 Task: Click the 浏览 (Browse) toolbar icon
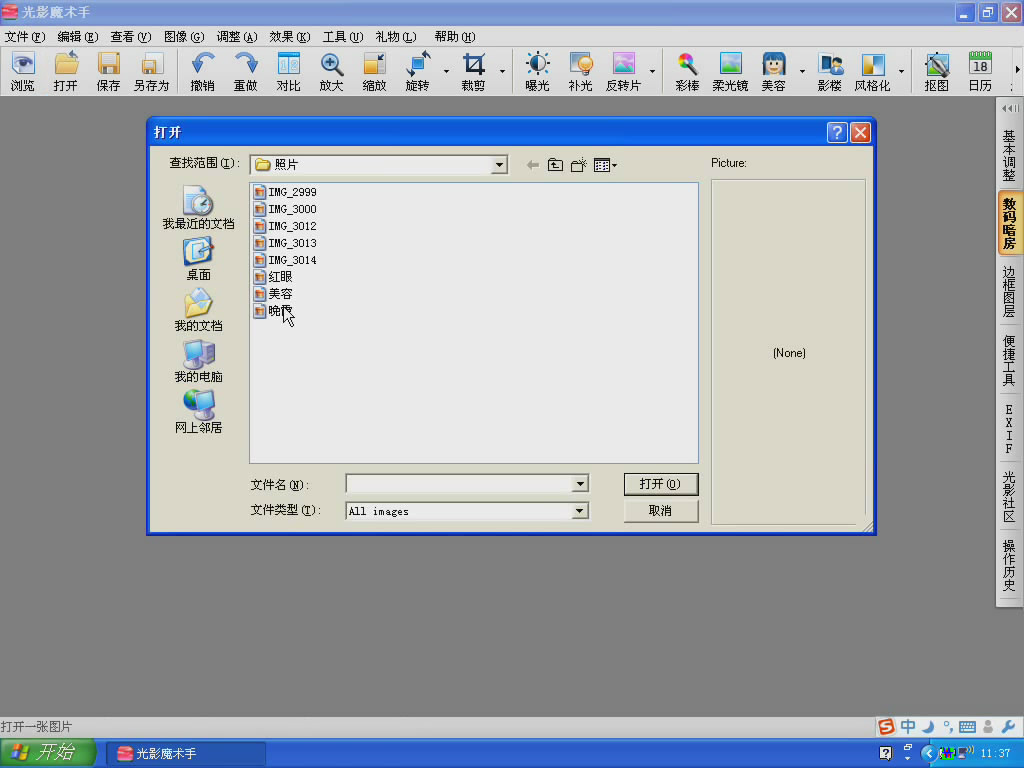(23, 71)
